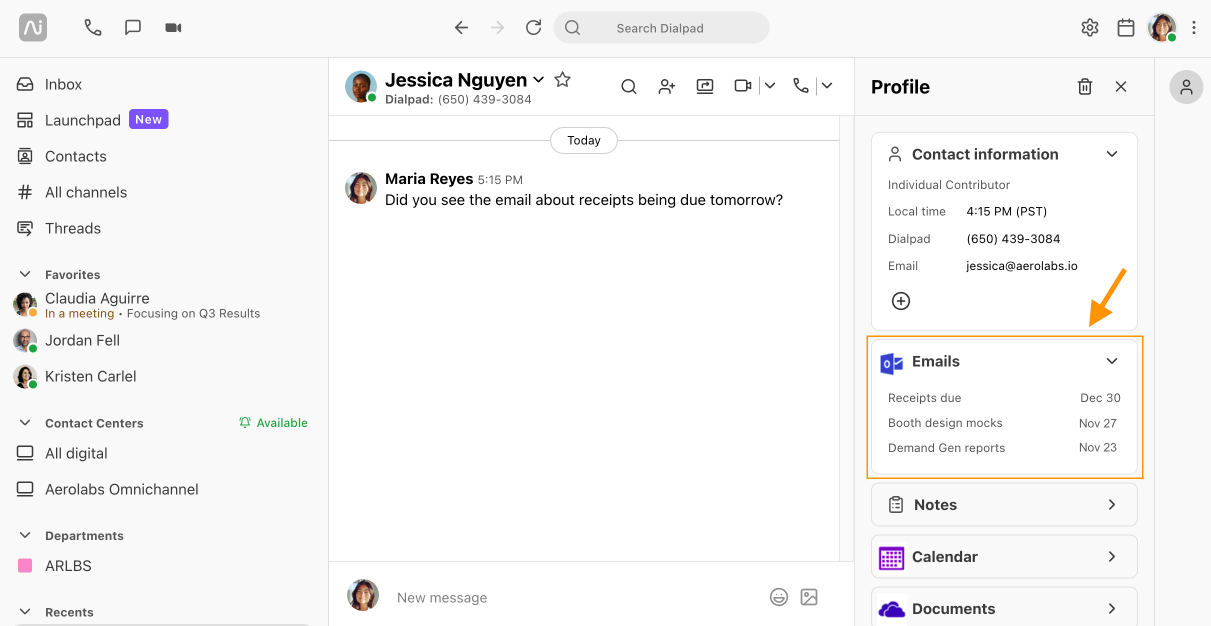Open call options dropdown arrow
The width and height of the screenshot is (1211, 626).
(827, 86)
